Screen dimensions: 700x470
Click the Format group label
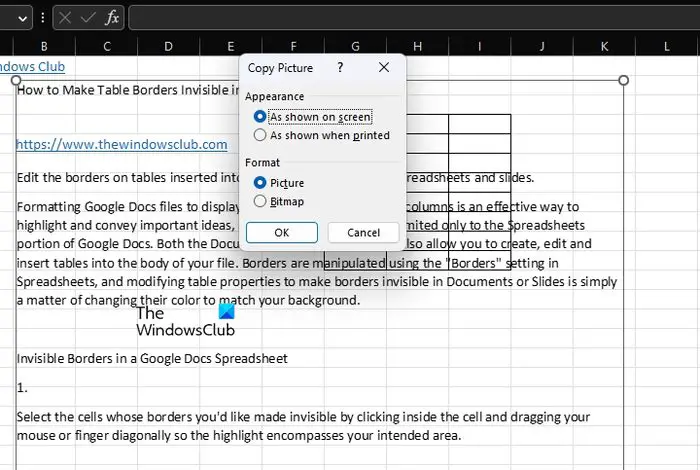point(262,162)
